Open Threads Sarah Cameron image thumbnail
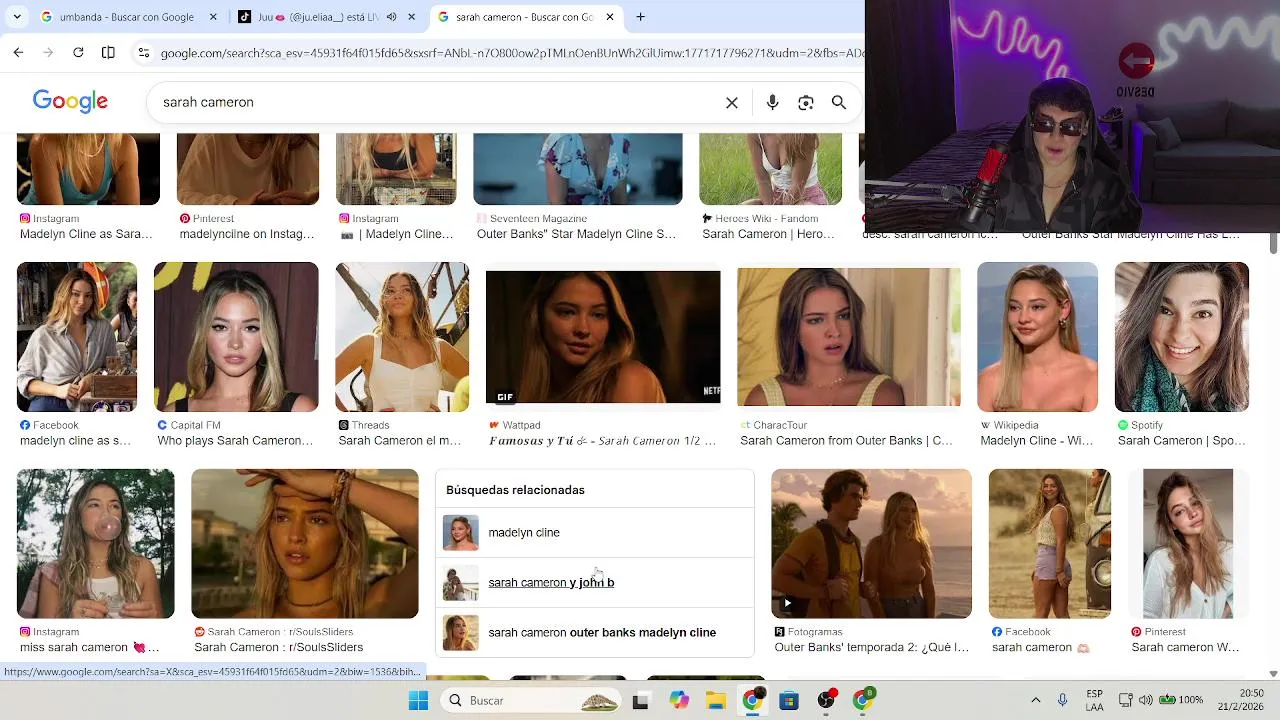 pos(402,337)
